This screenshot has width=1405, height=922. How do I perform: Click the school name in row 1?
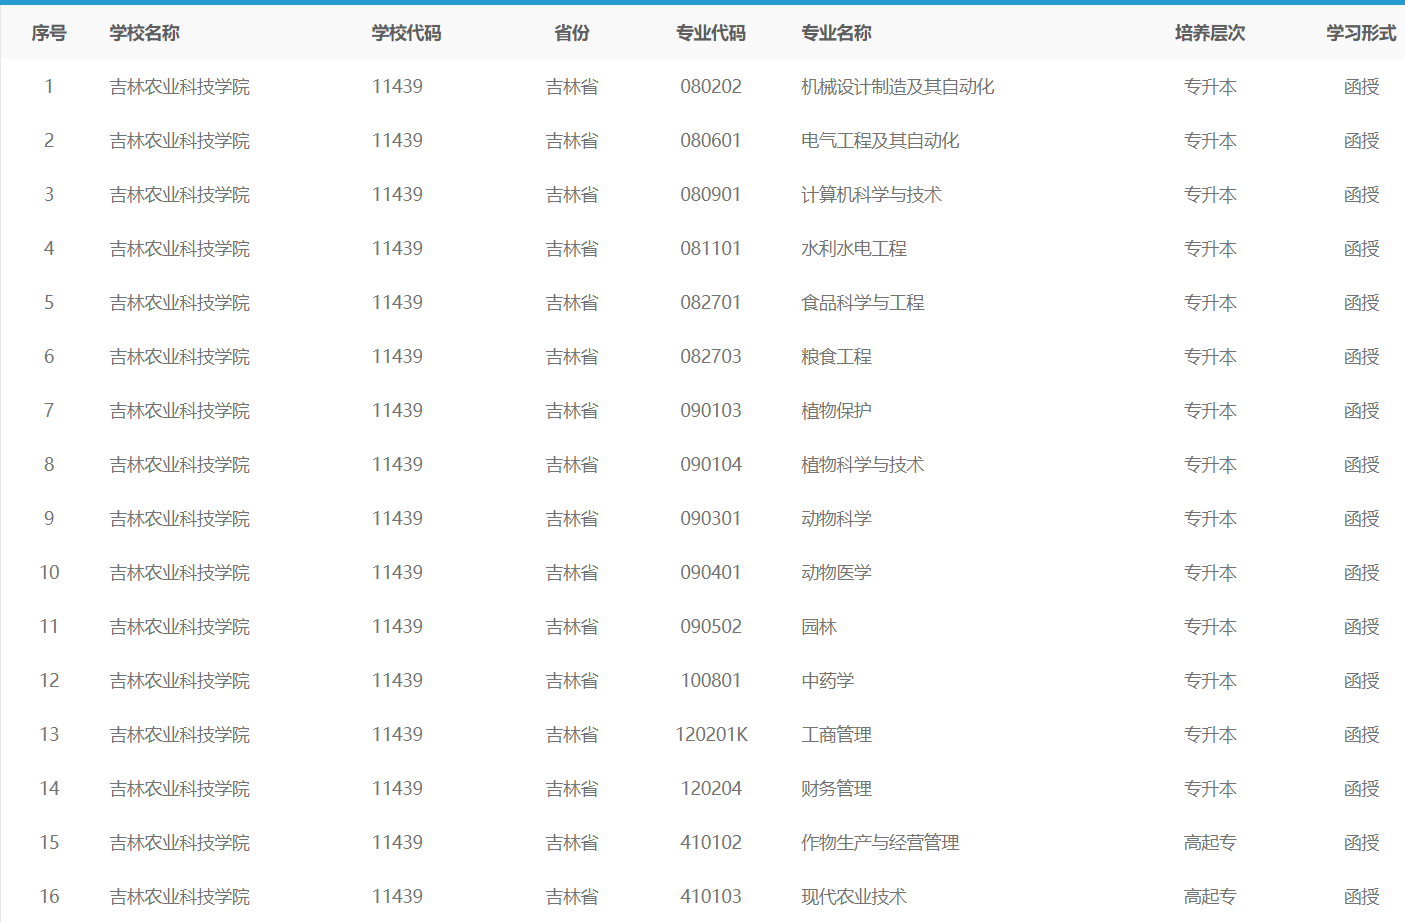(180, 87)
